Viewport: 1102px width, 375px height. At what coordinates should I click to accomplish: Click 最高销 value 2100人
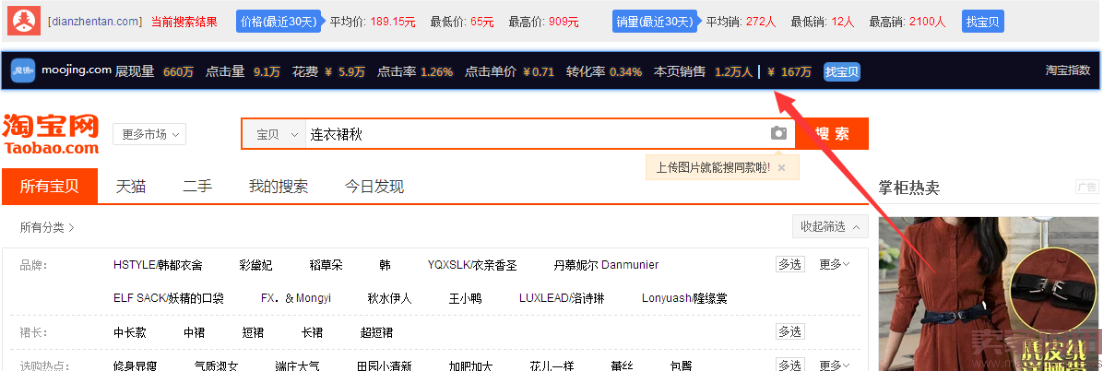[x=927, y=22]
